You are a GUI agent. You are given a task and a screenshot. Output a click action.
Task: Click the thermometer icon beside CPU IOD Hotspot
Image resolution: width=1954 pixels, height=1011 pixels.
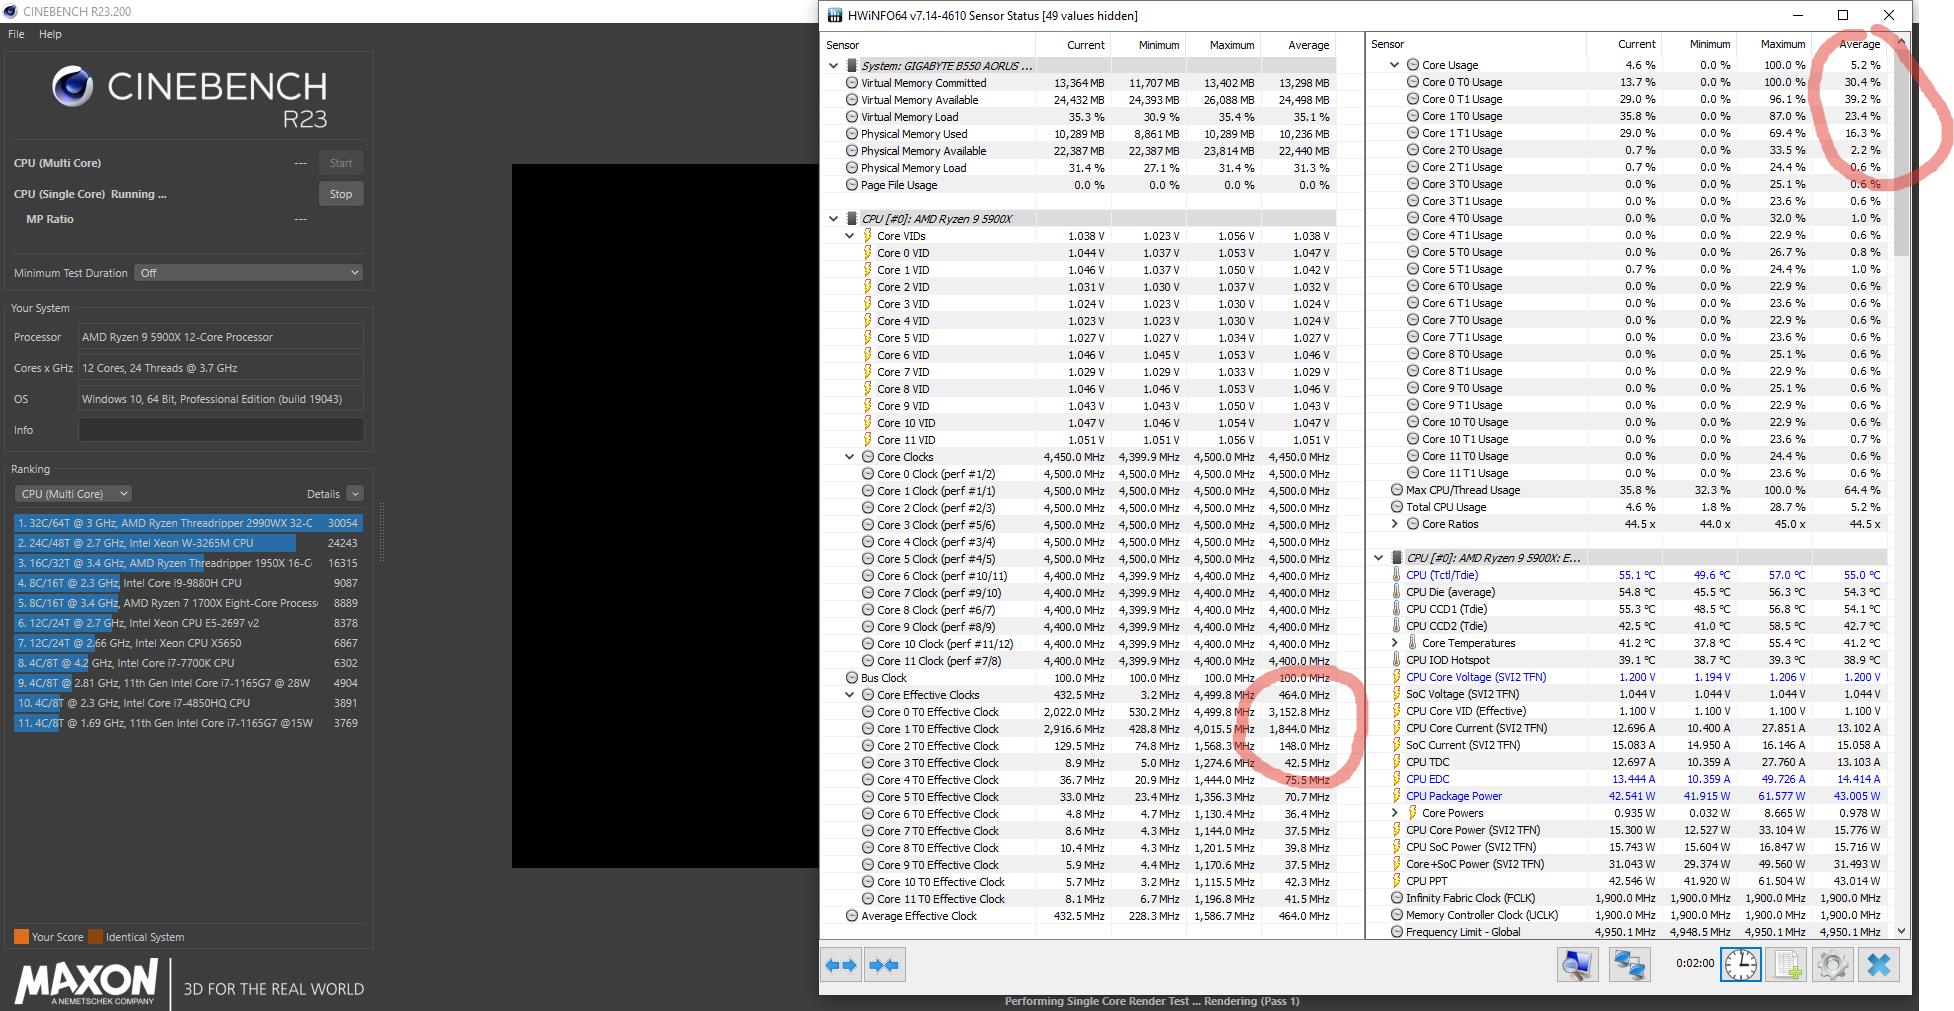click(1397, 660)
